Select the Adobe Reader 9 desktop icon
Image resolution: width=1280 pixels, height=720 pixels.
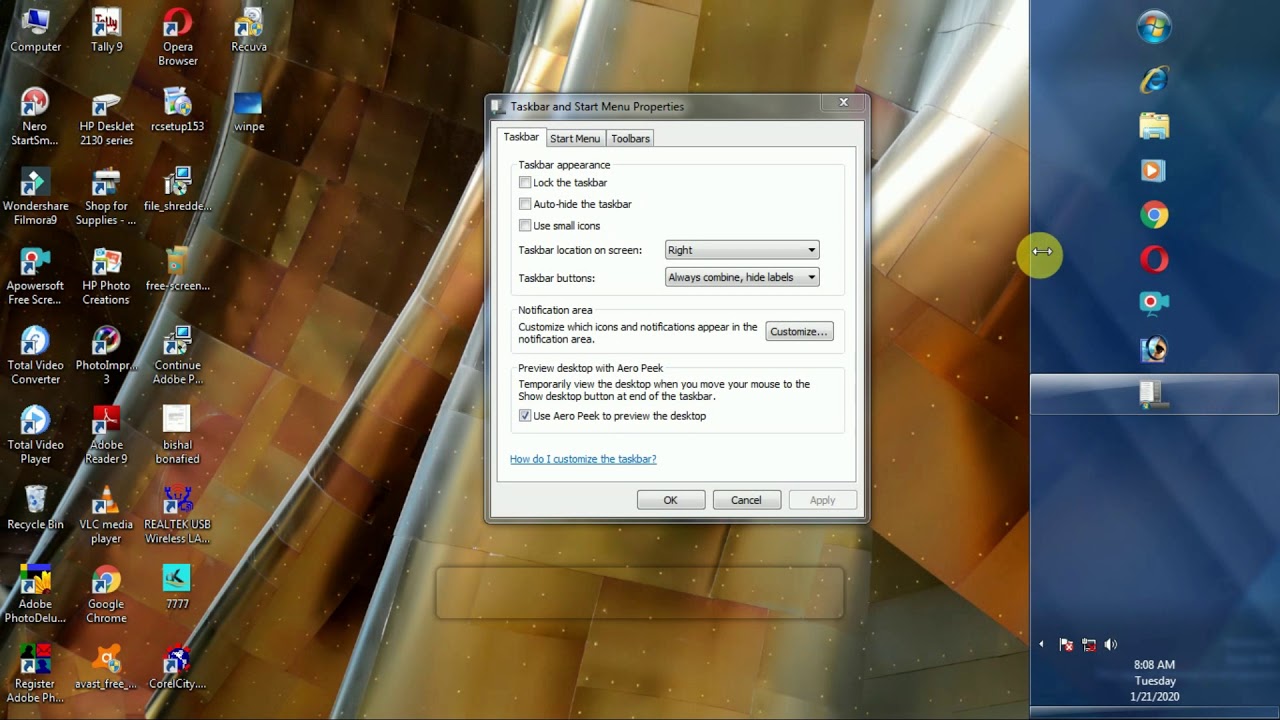pyautogui.click(x=106, y=435)
